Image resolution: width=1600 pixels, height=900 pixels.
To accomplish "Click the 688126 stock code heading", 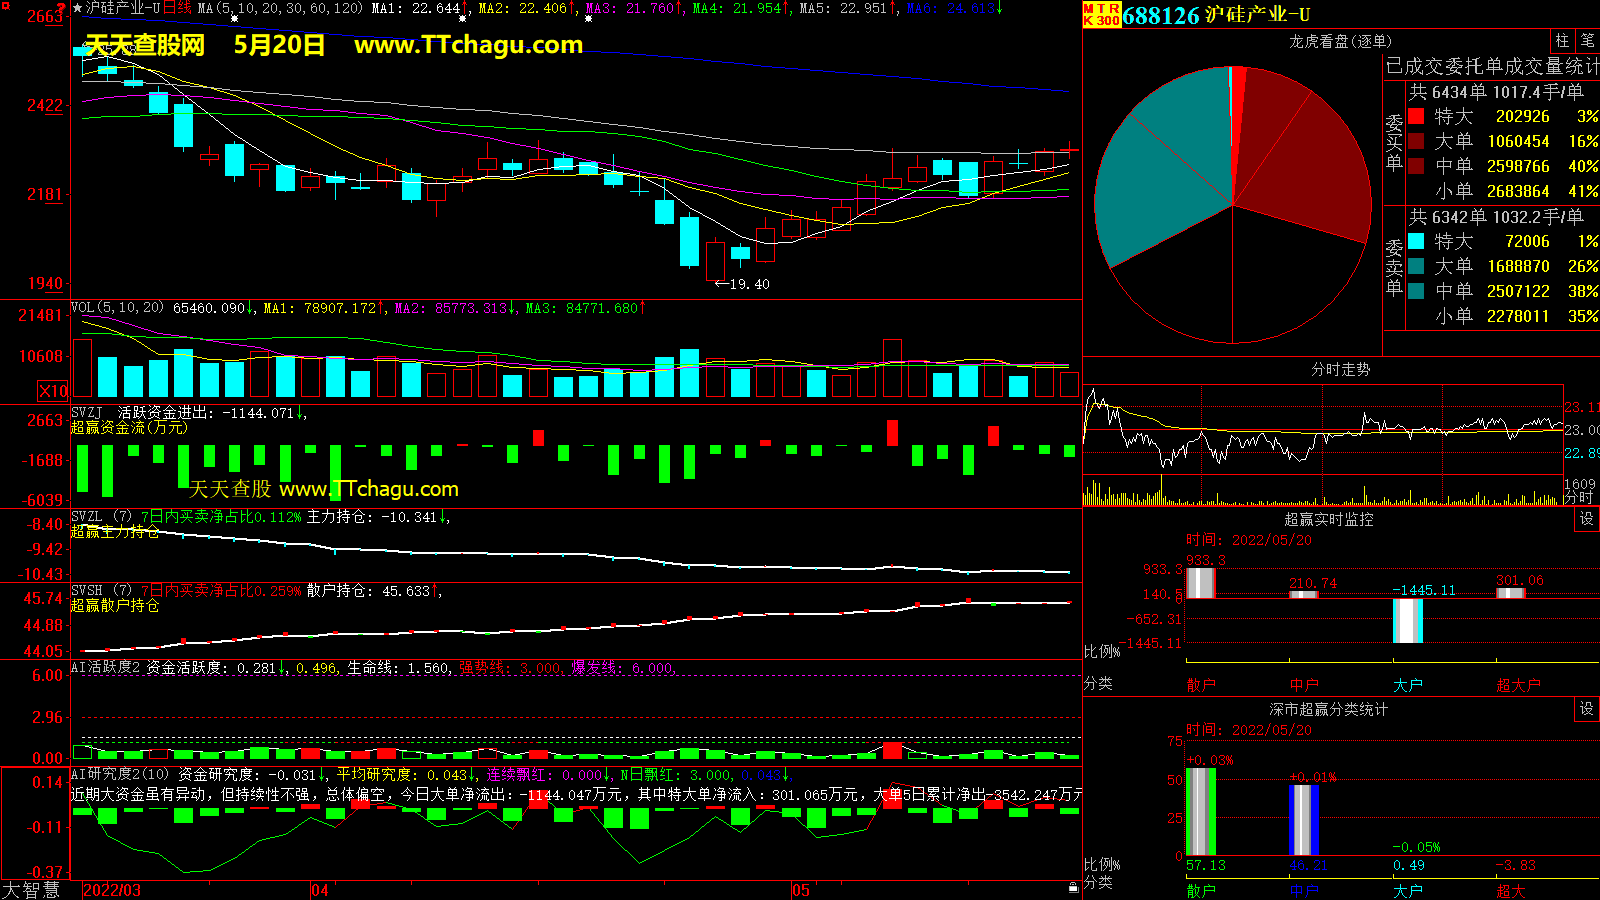I will (1160, 15).
